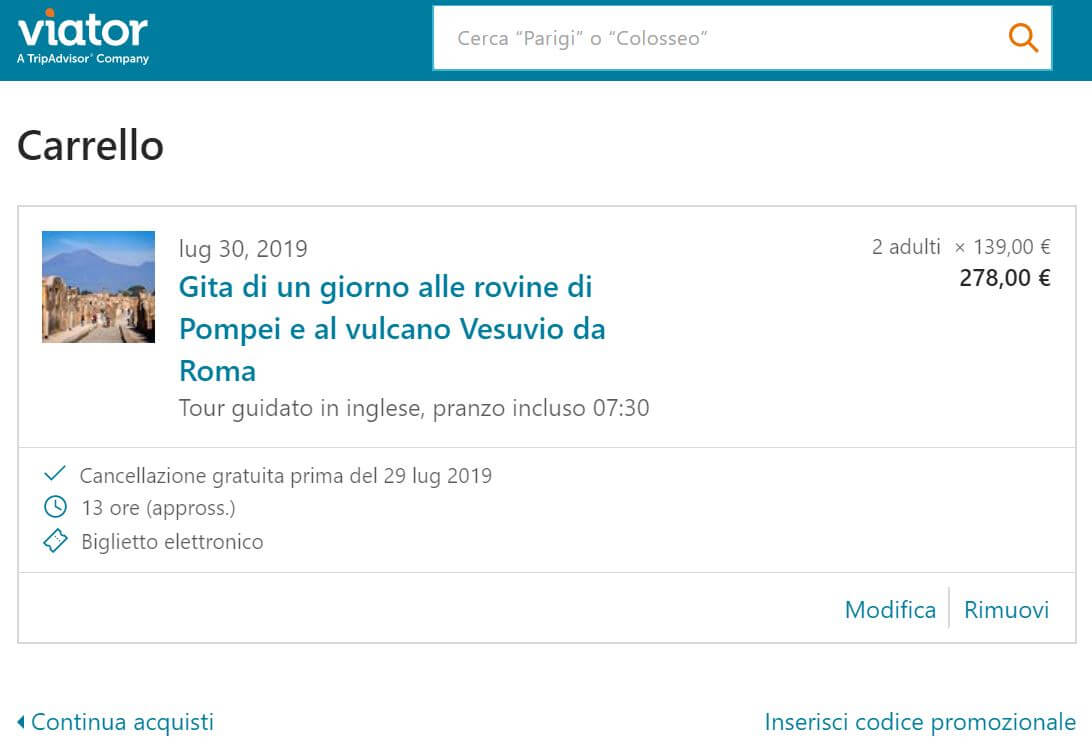
Task: Click the 'lug 30, 2019' date text
Action: [243, 249]
